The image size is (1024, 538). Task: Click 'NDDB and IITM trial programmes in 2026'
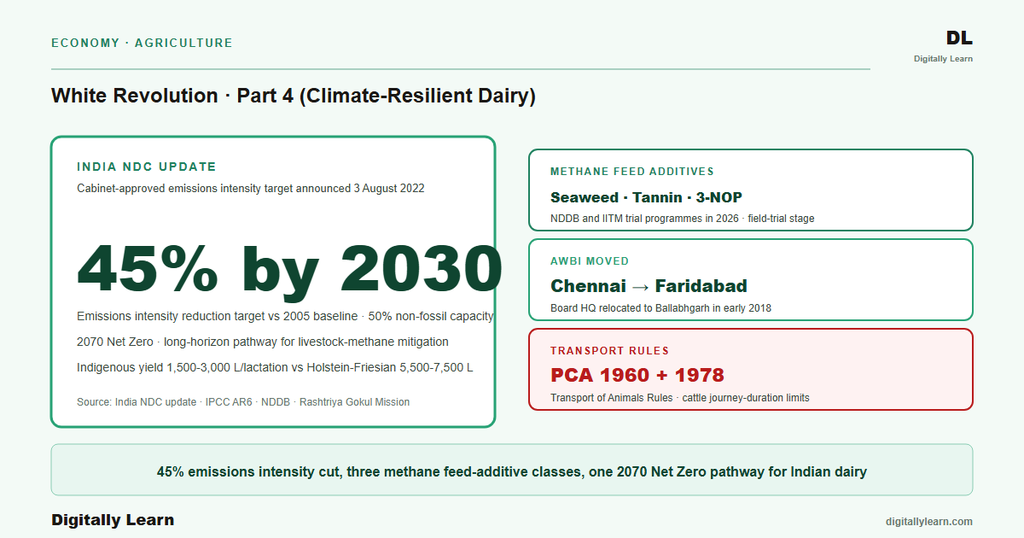coord(682,219)
